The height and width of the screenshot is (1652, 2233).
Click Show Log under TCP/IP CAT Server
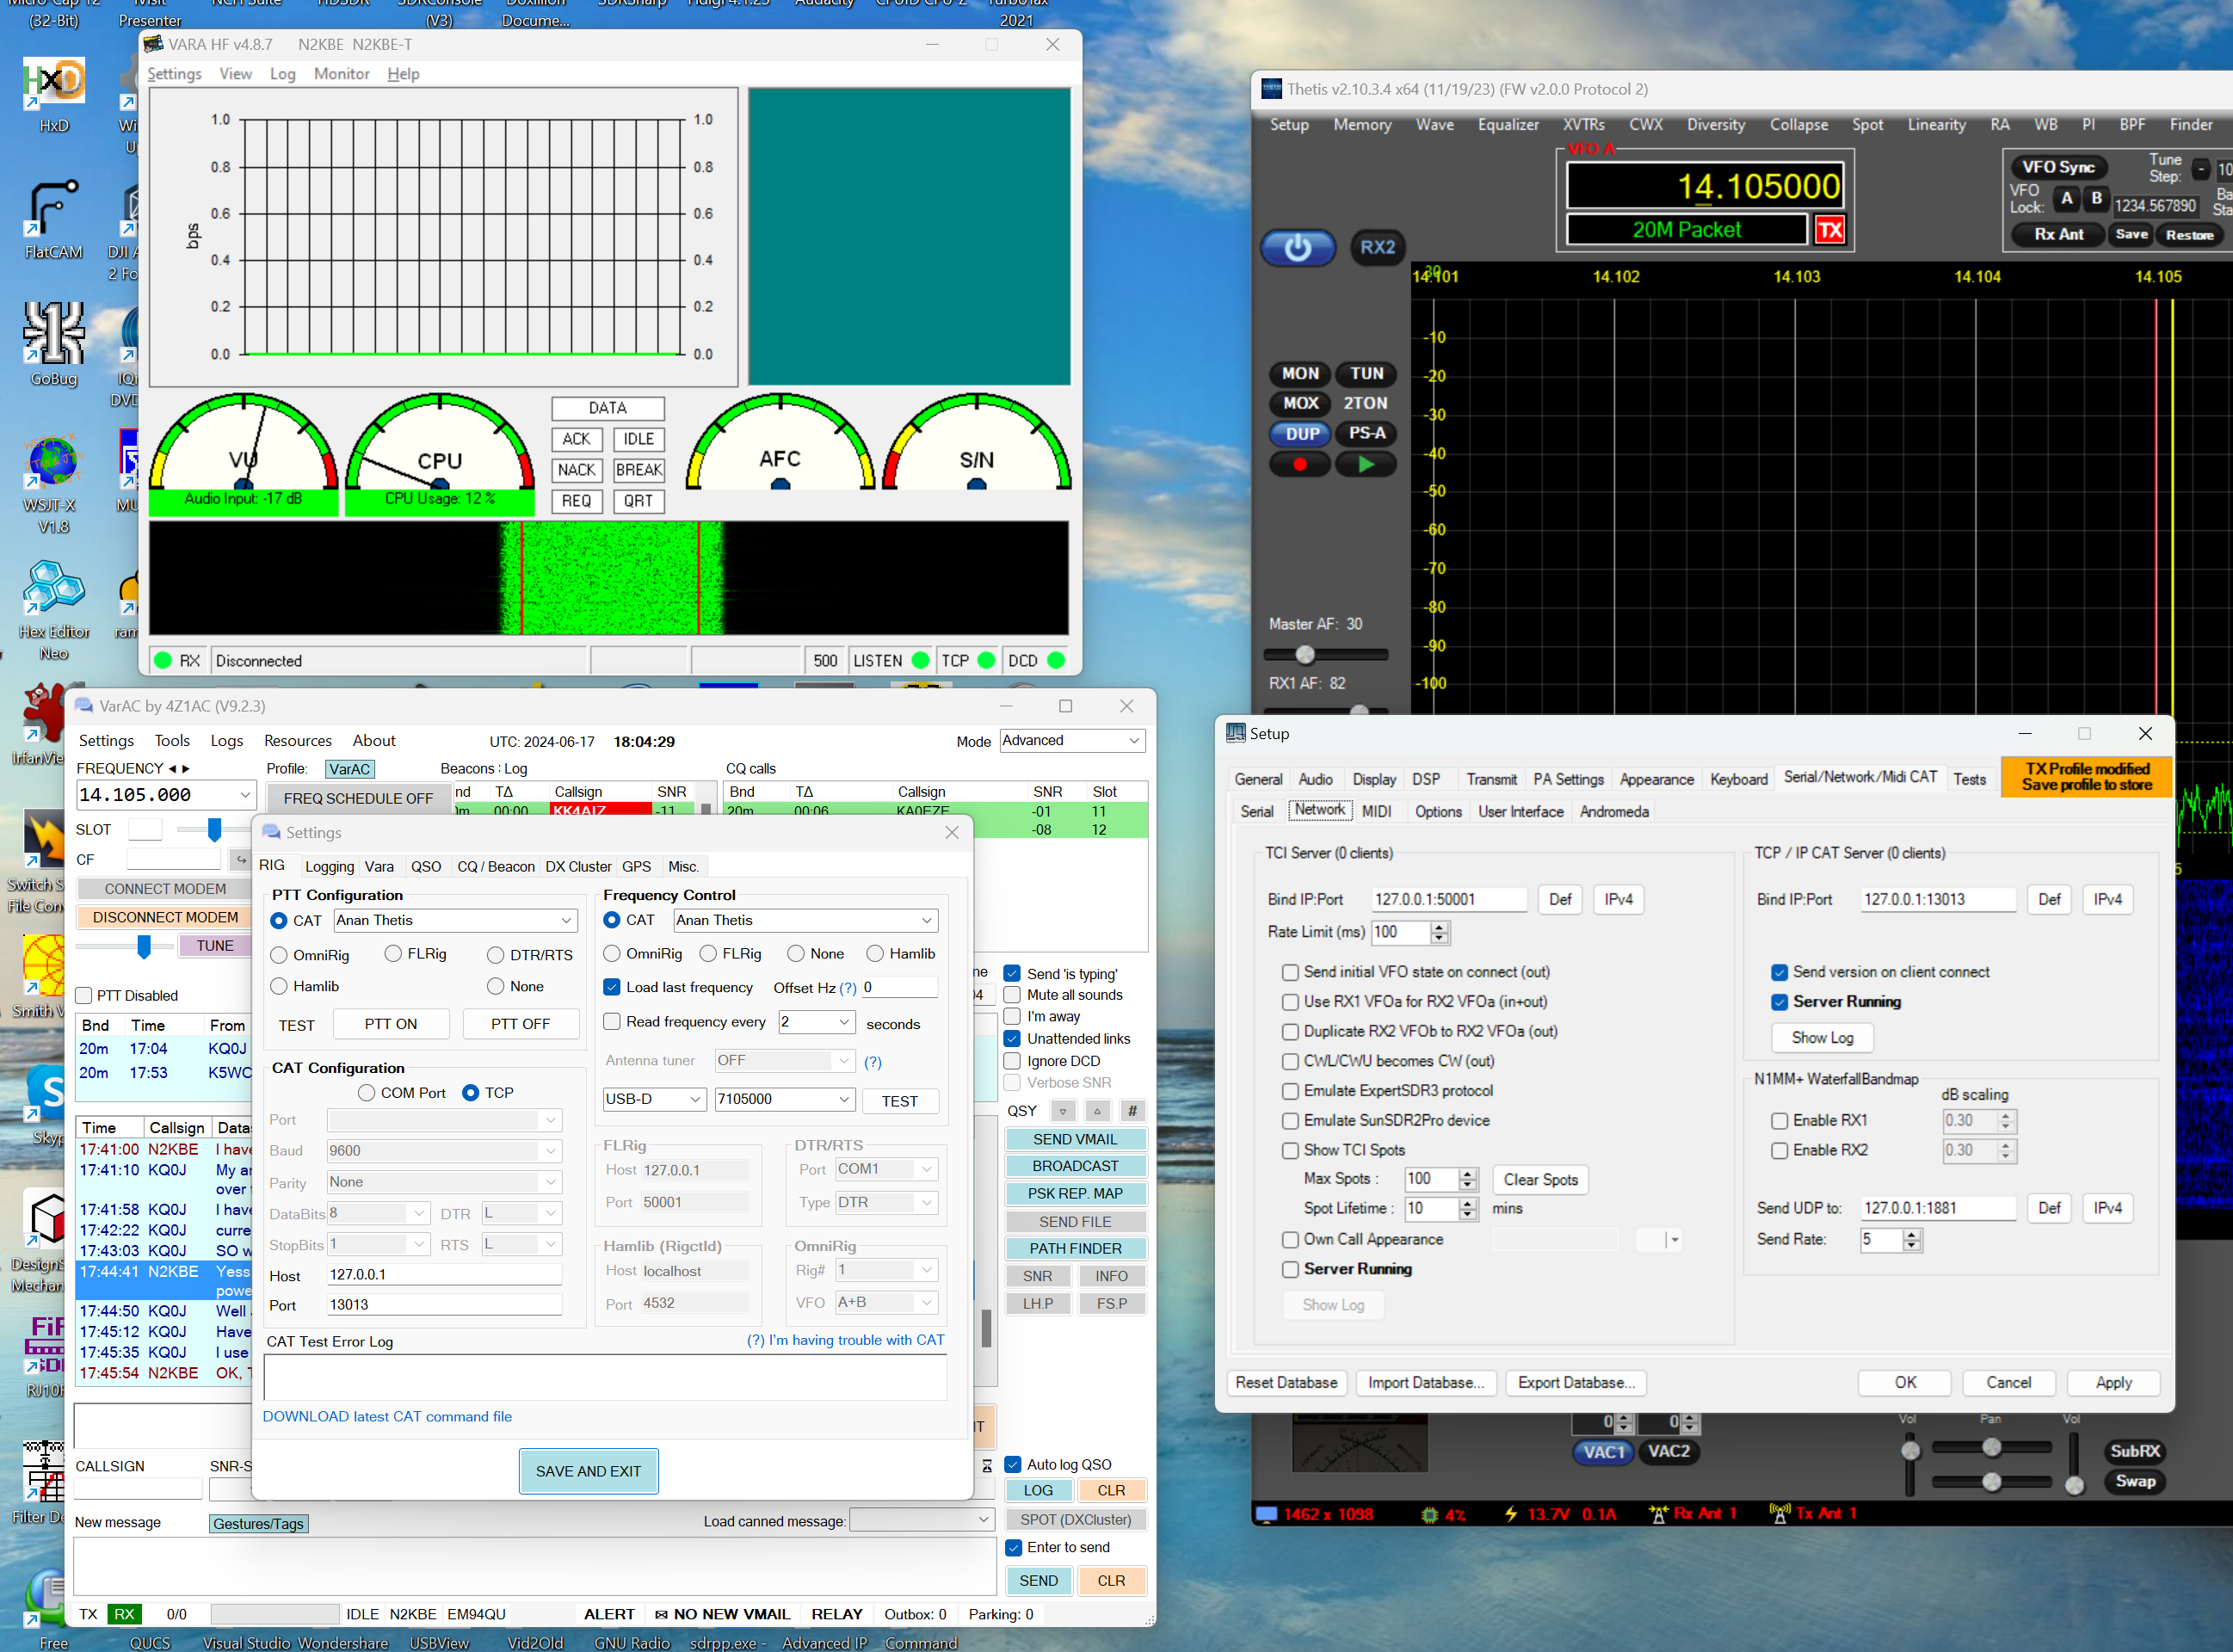click(1822, 1038)
